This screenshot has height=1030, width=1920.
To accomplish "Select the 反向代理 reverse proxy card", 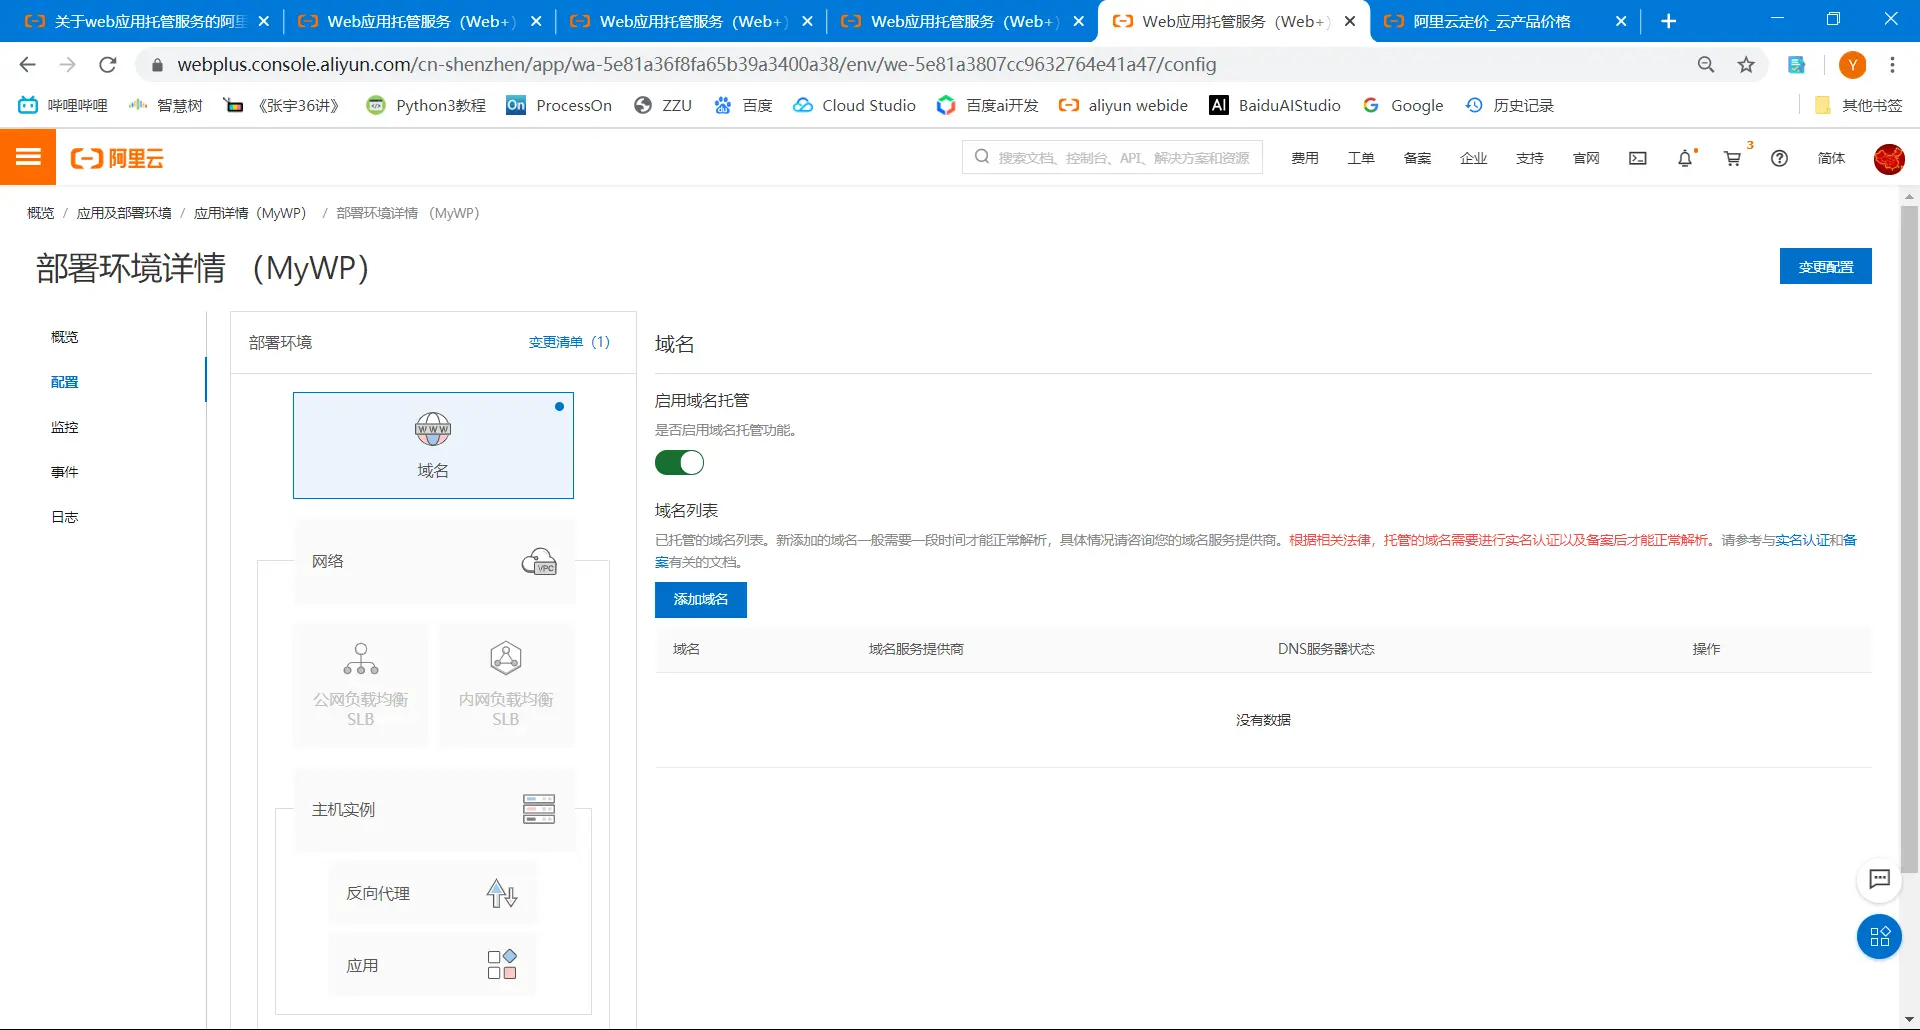I will point(432,893).
